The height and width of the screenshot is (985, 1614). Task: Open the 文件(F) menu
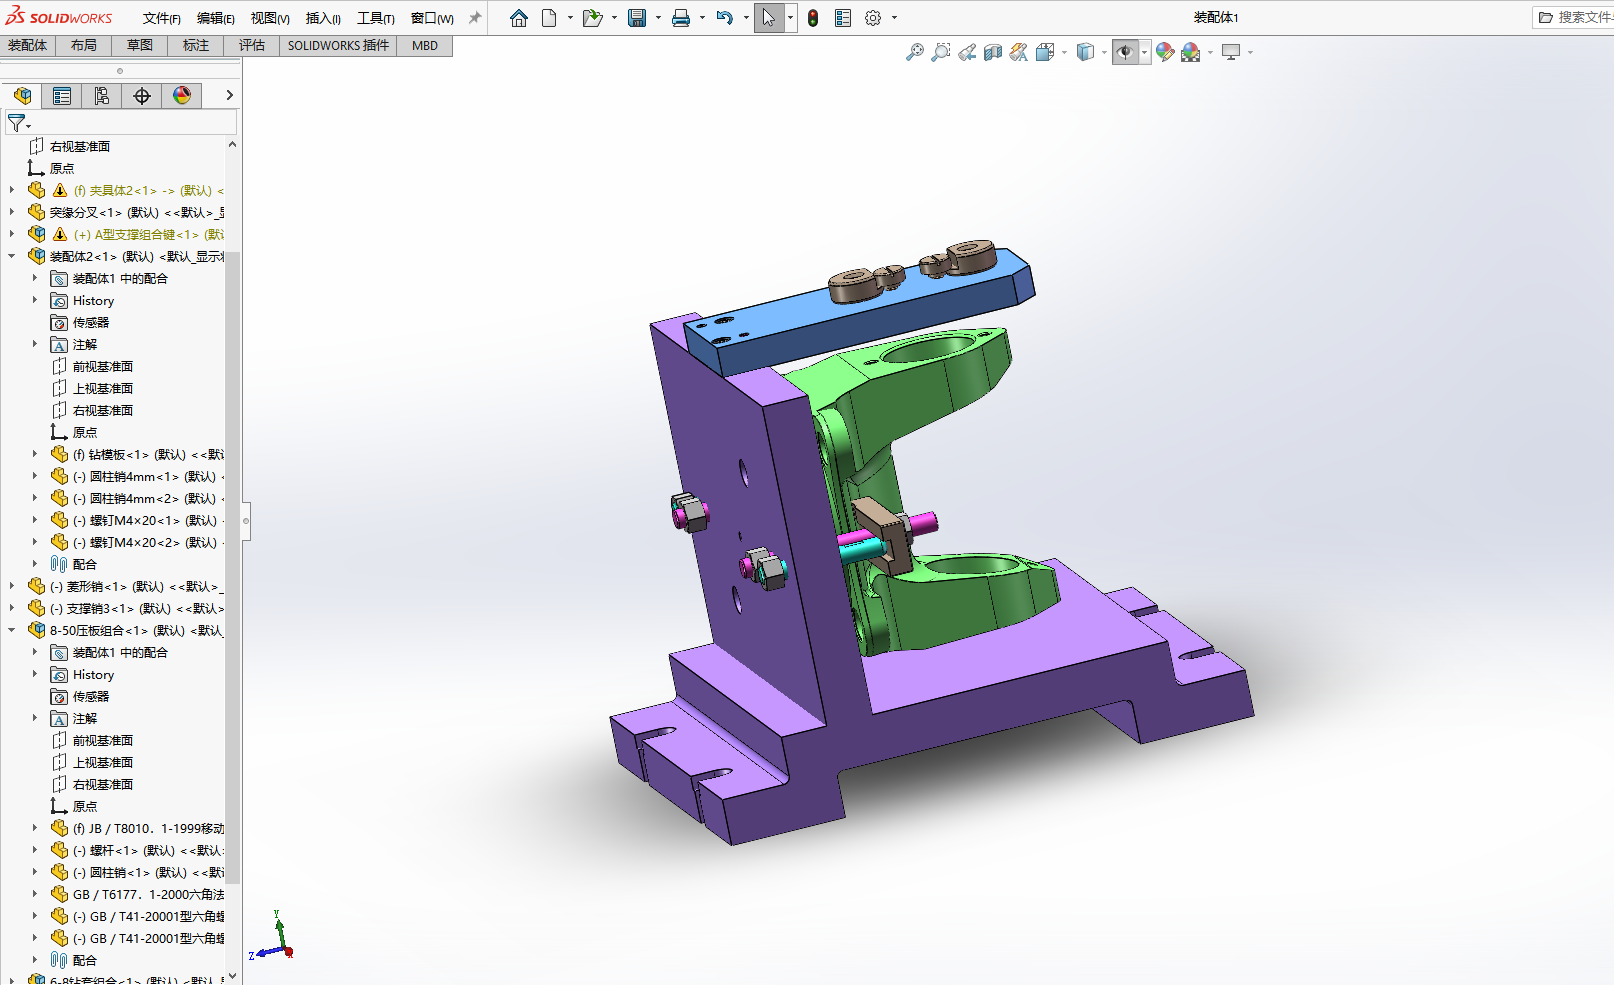(162, 18)
